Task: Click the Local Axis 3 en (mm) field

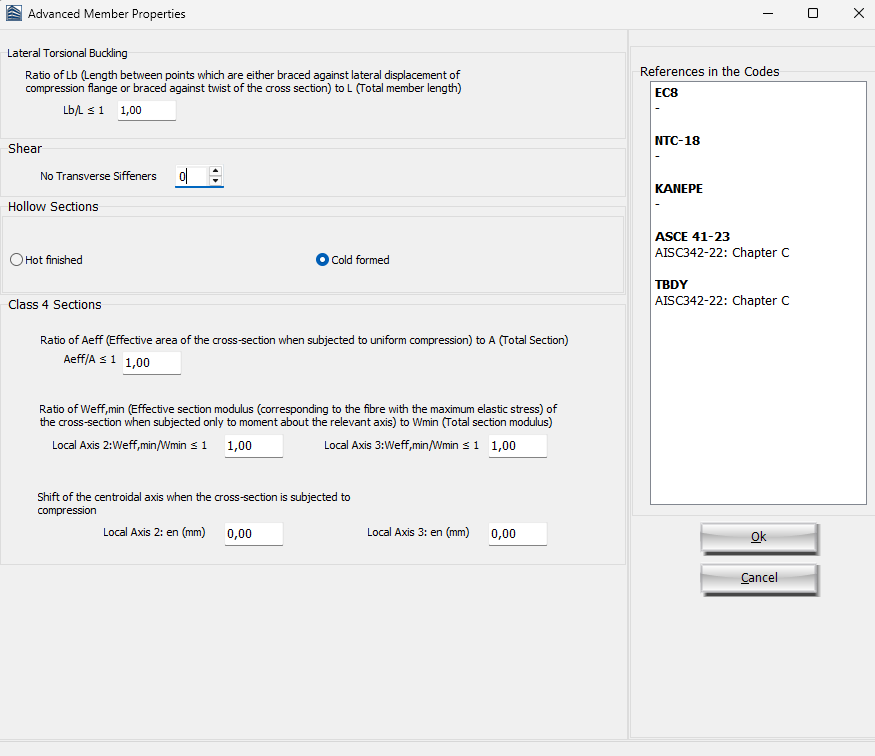Action: click(x=517, y=534)
